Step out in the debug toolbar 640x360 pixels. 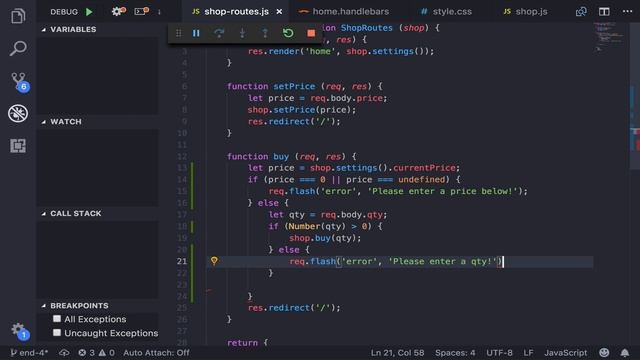265,33
